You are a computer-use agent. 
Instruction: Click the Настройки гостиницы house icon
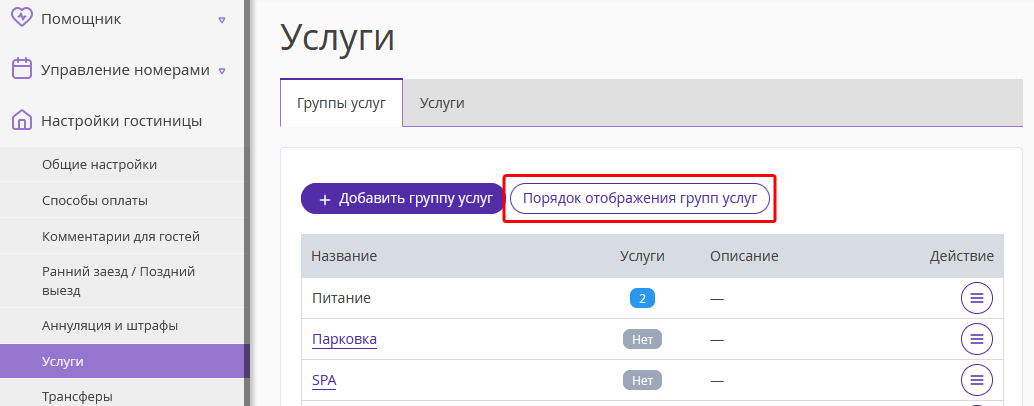[22, 120]
